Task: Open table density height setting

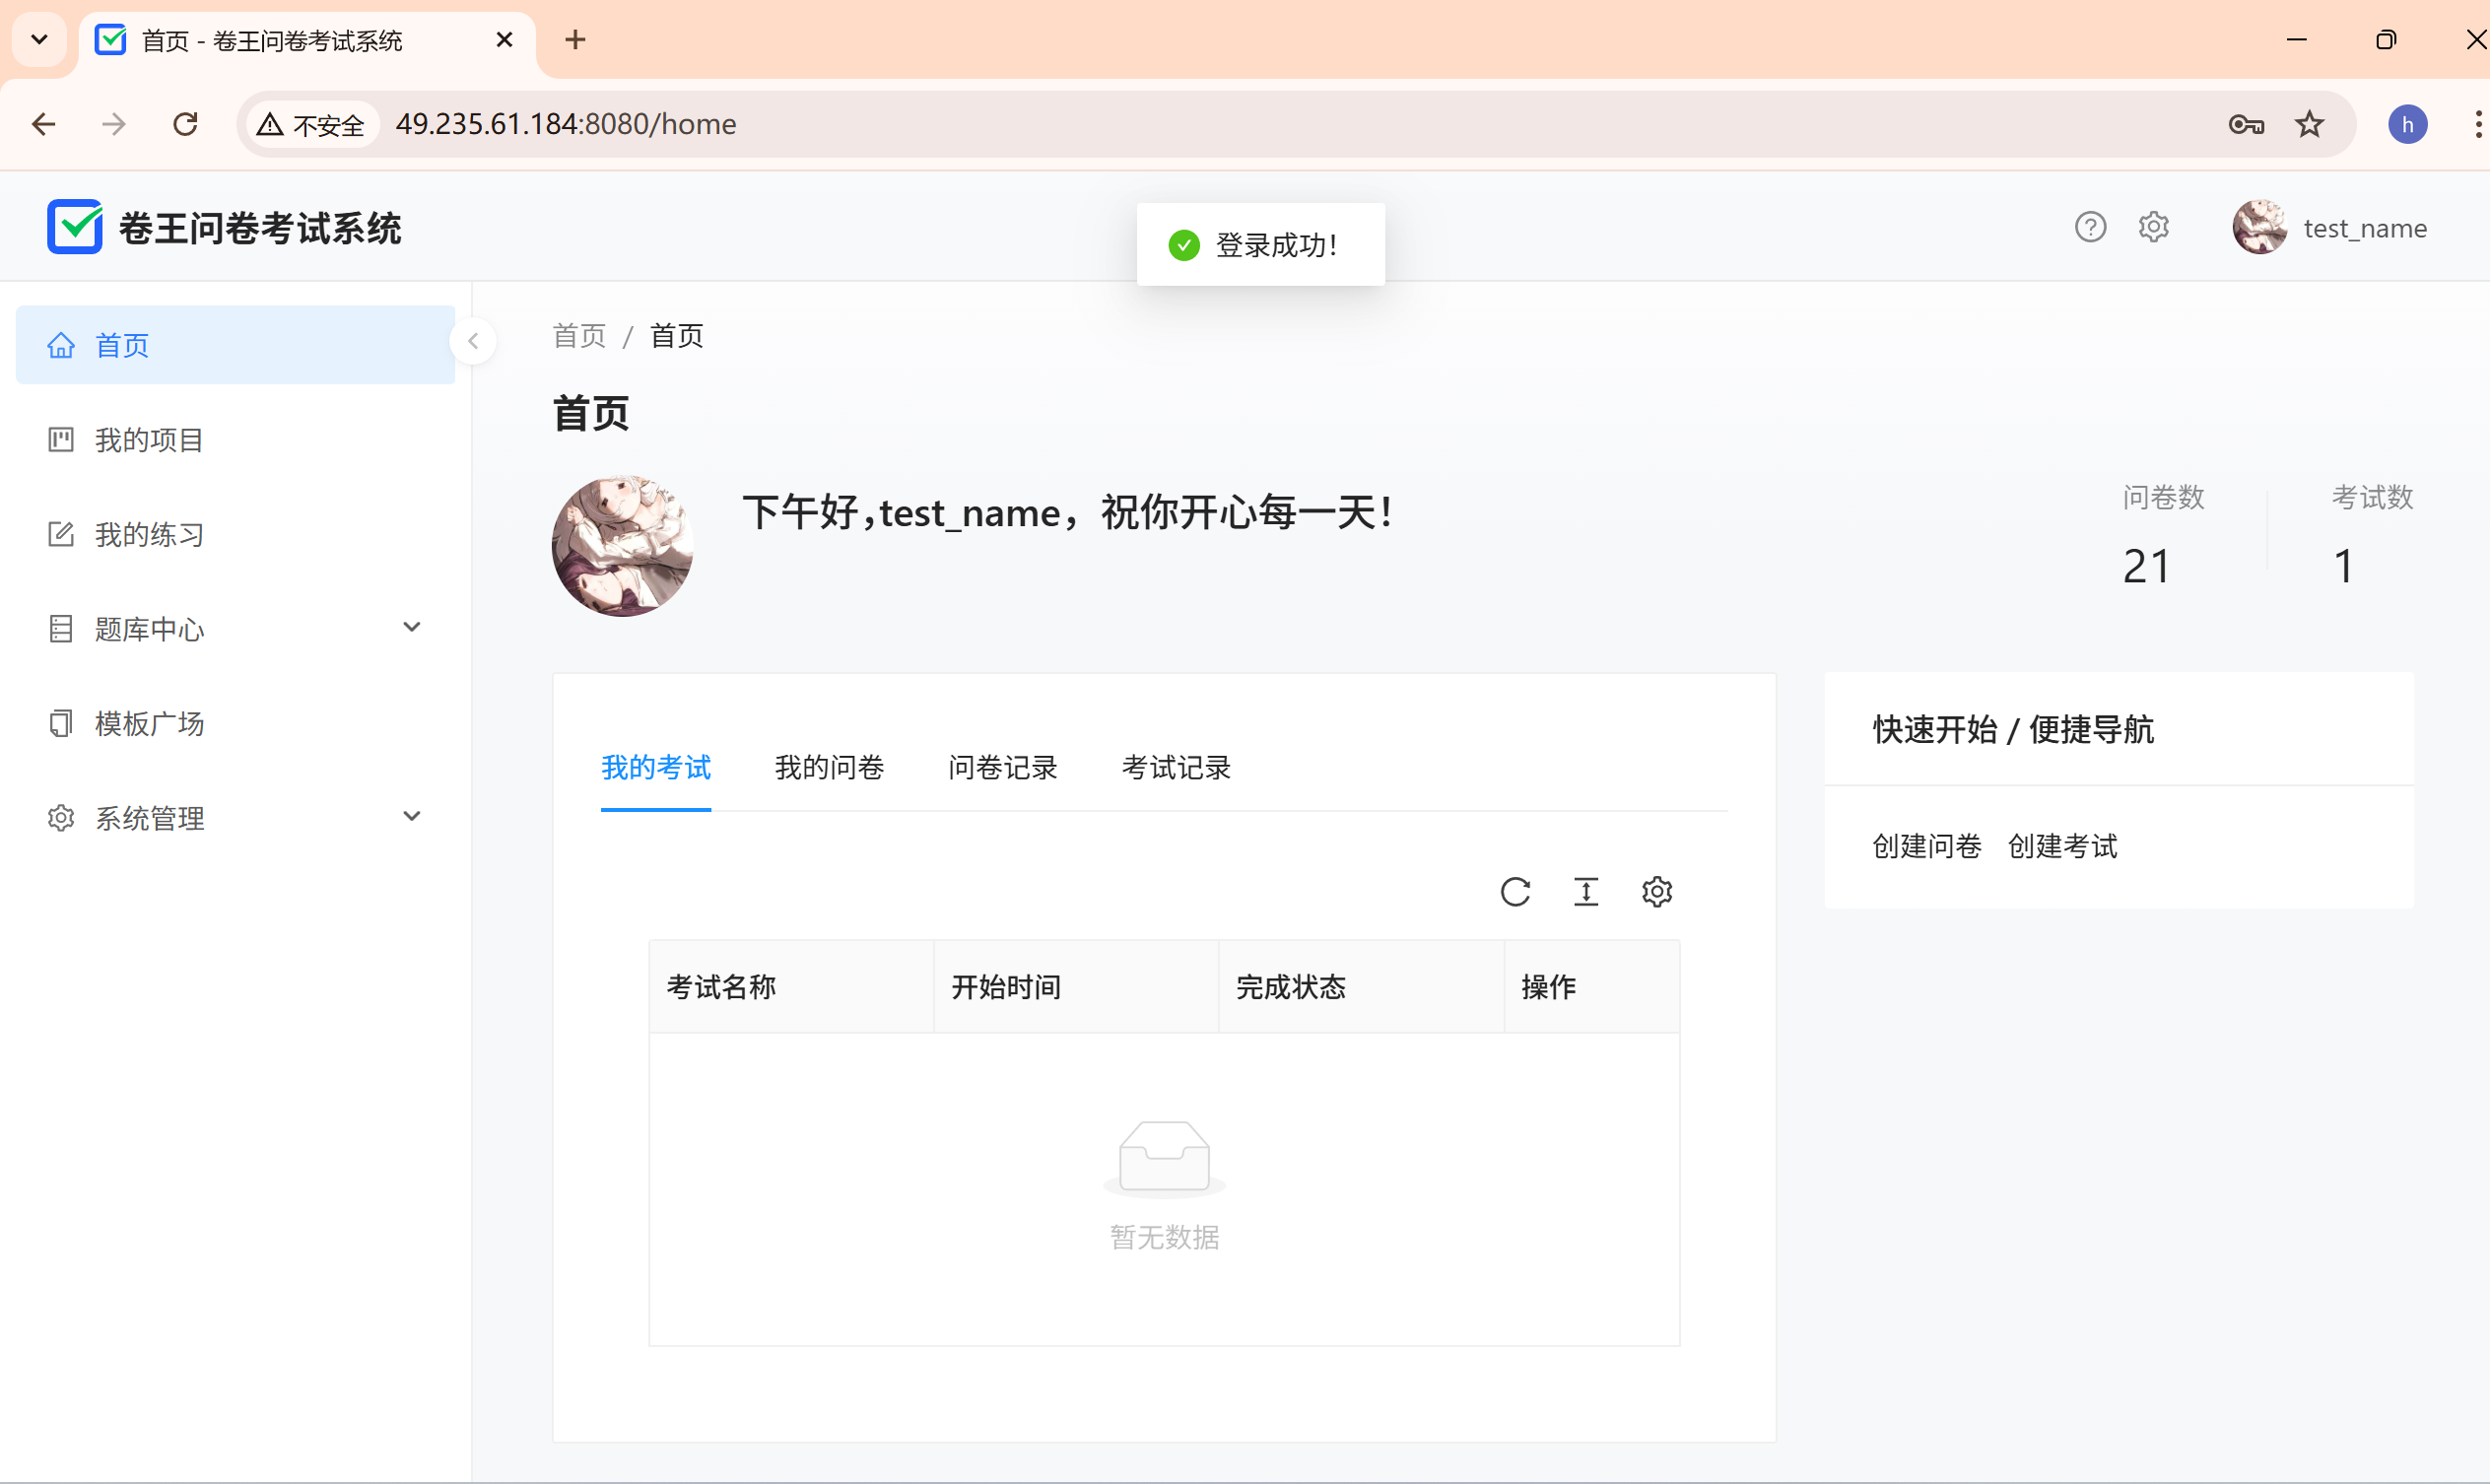Action: pyautogui.click(x=1586, y=891)
